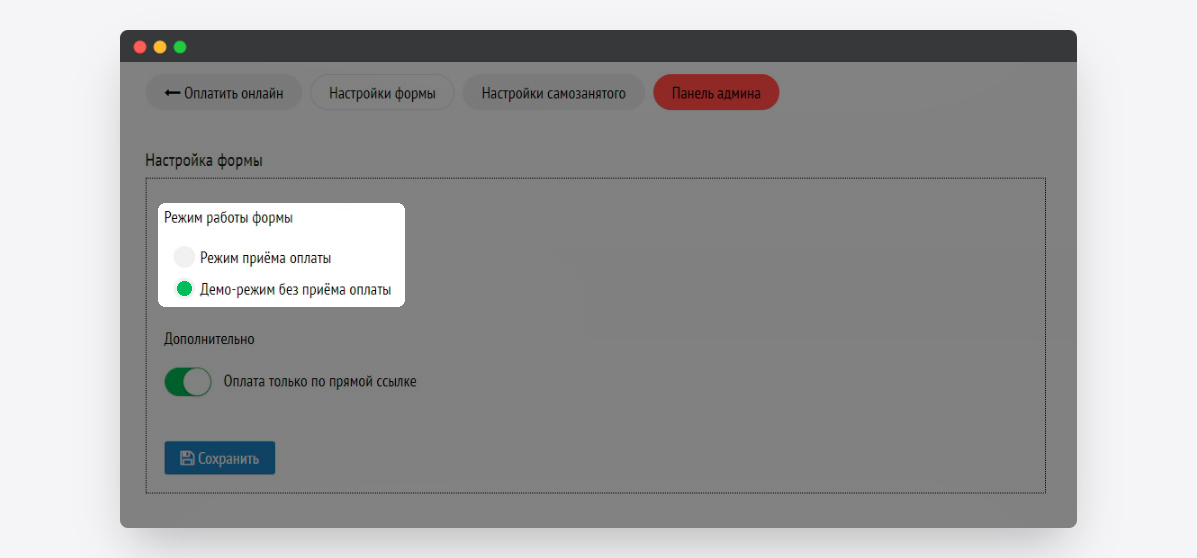Open the Настройки самозанятого tab

point(553,93)
